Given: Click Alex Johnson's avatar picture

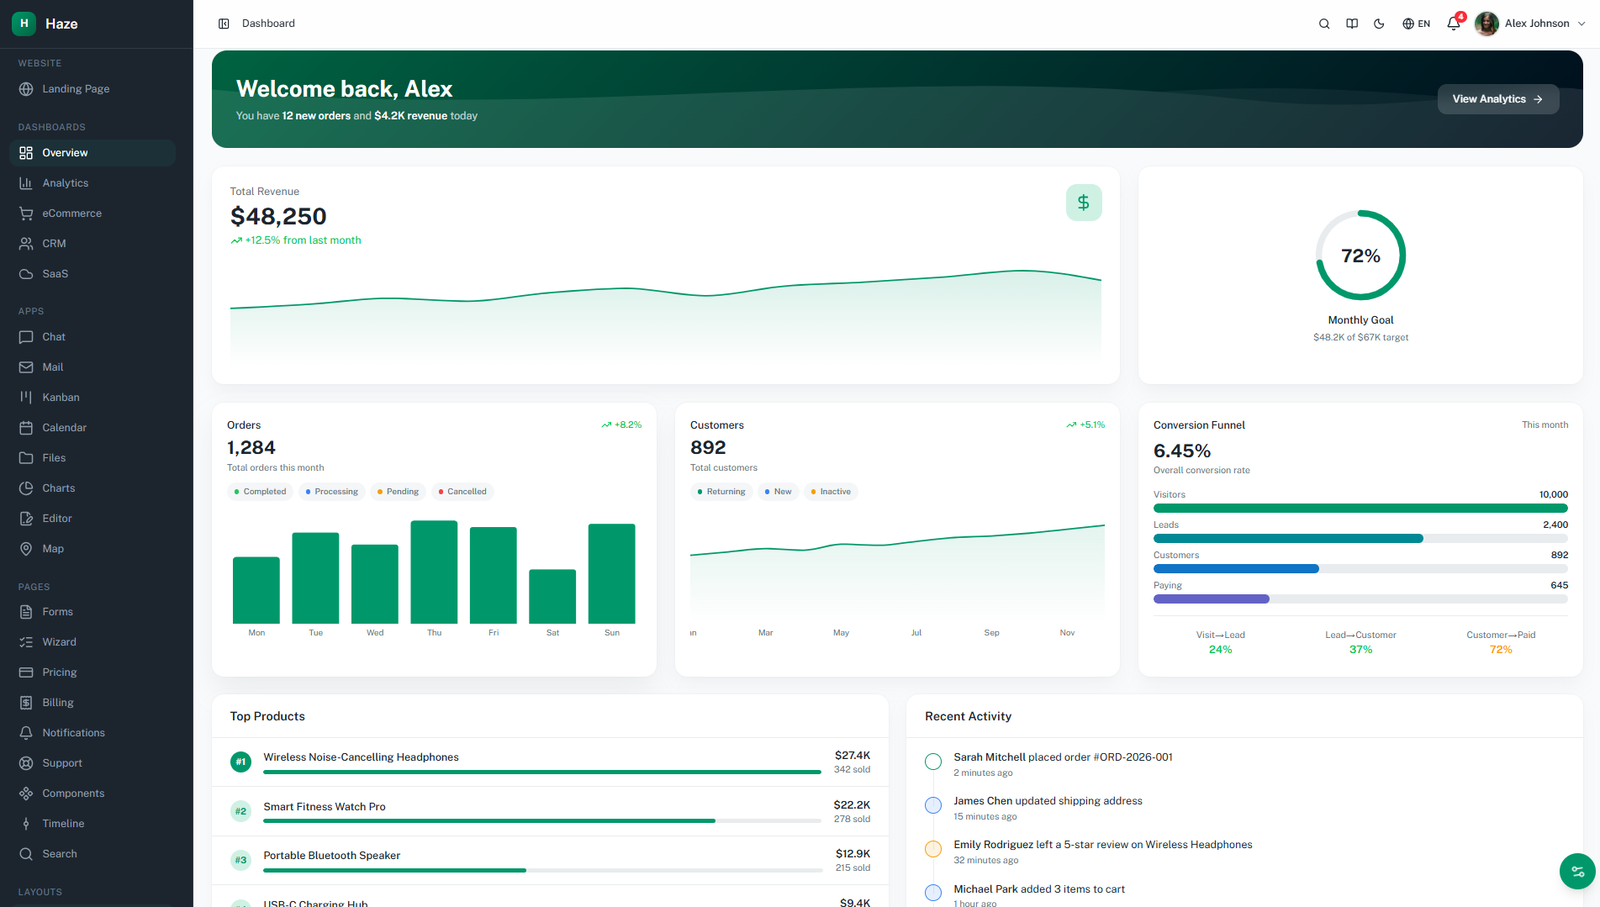Looking at the screenshot, I should (x=1487, y=23).
